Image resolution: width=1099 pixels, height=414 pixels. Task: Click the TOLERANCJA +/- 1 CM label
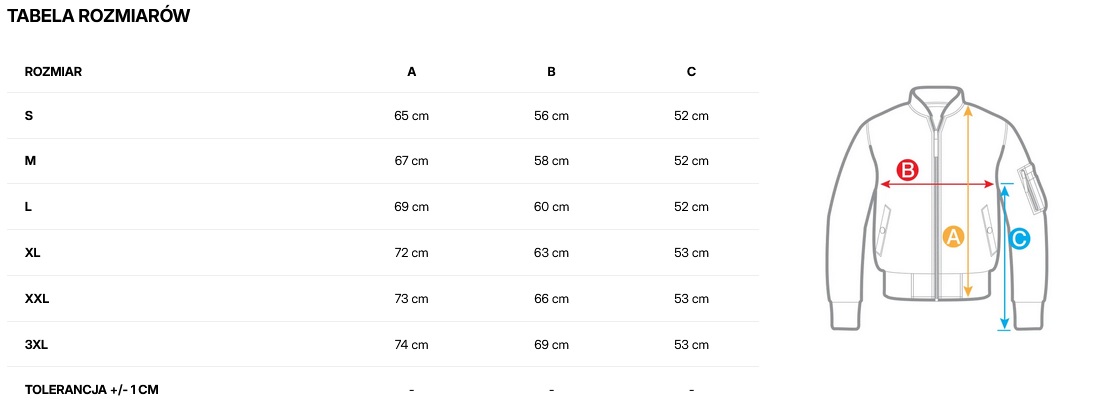click(x=92, y=389)
